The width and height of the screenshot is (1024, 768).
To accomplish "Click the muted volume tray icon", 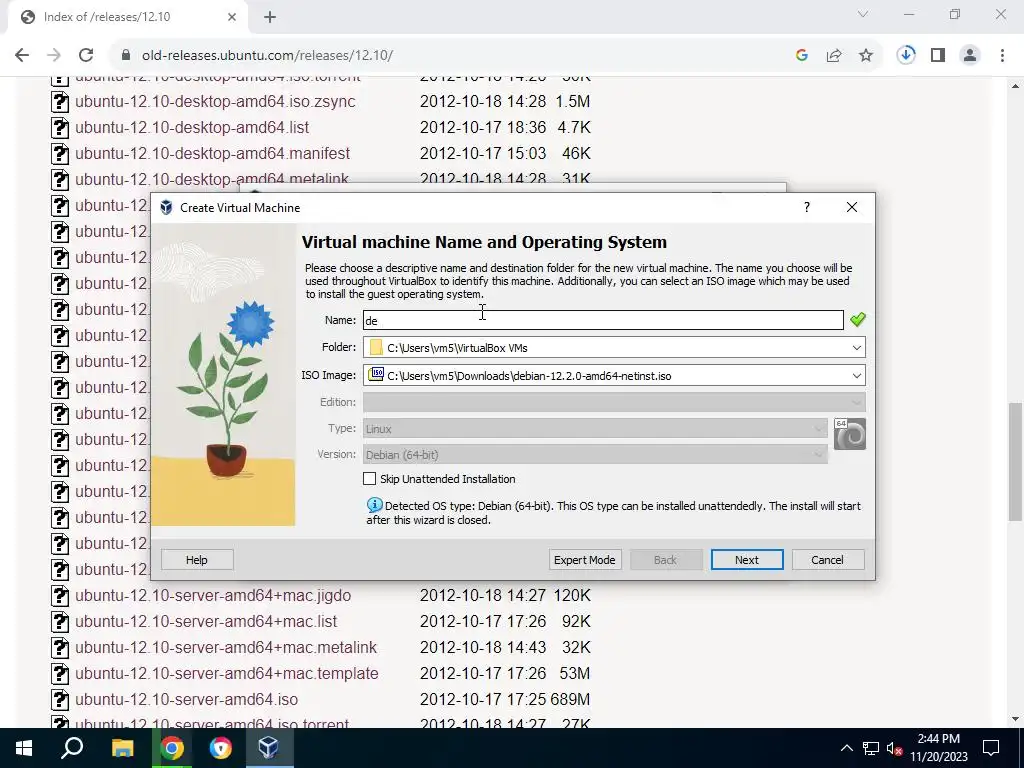I will tap(894, 748).
